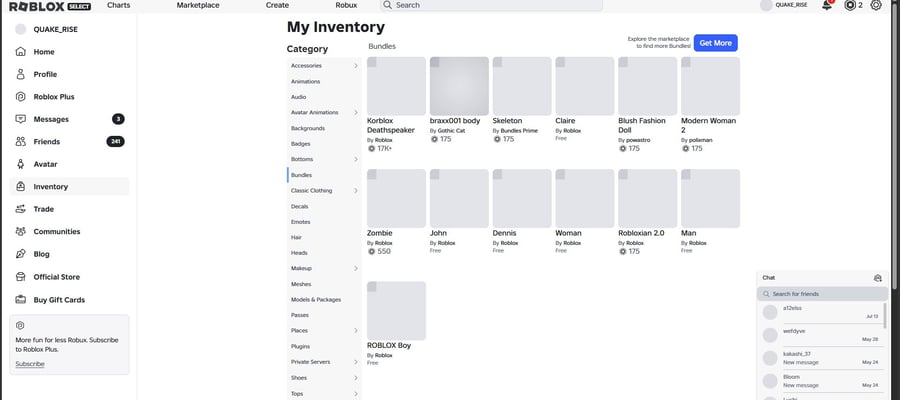Click the Home icon in sidebar

pos(21,52)
